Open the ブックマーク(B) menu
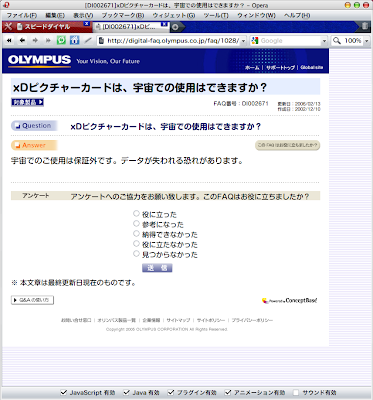The height and width of the screenshot is (400, 373). pos(123,15)
